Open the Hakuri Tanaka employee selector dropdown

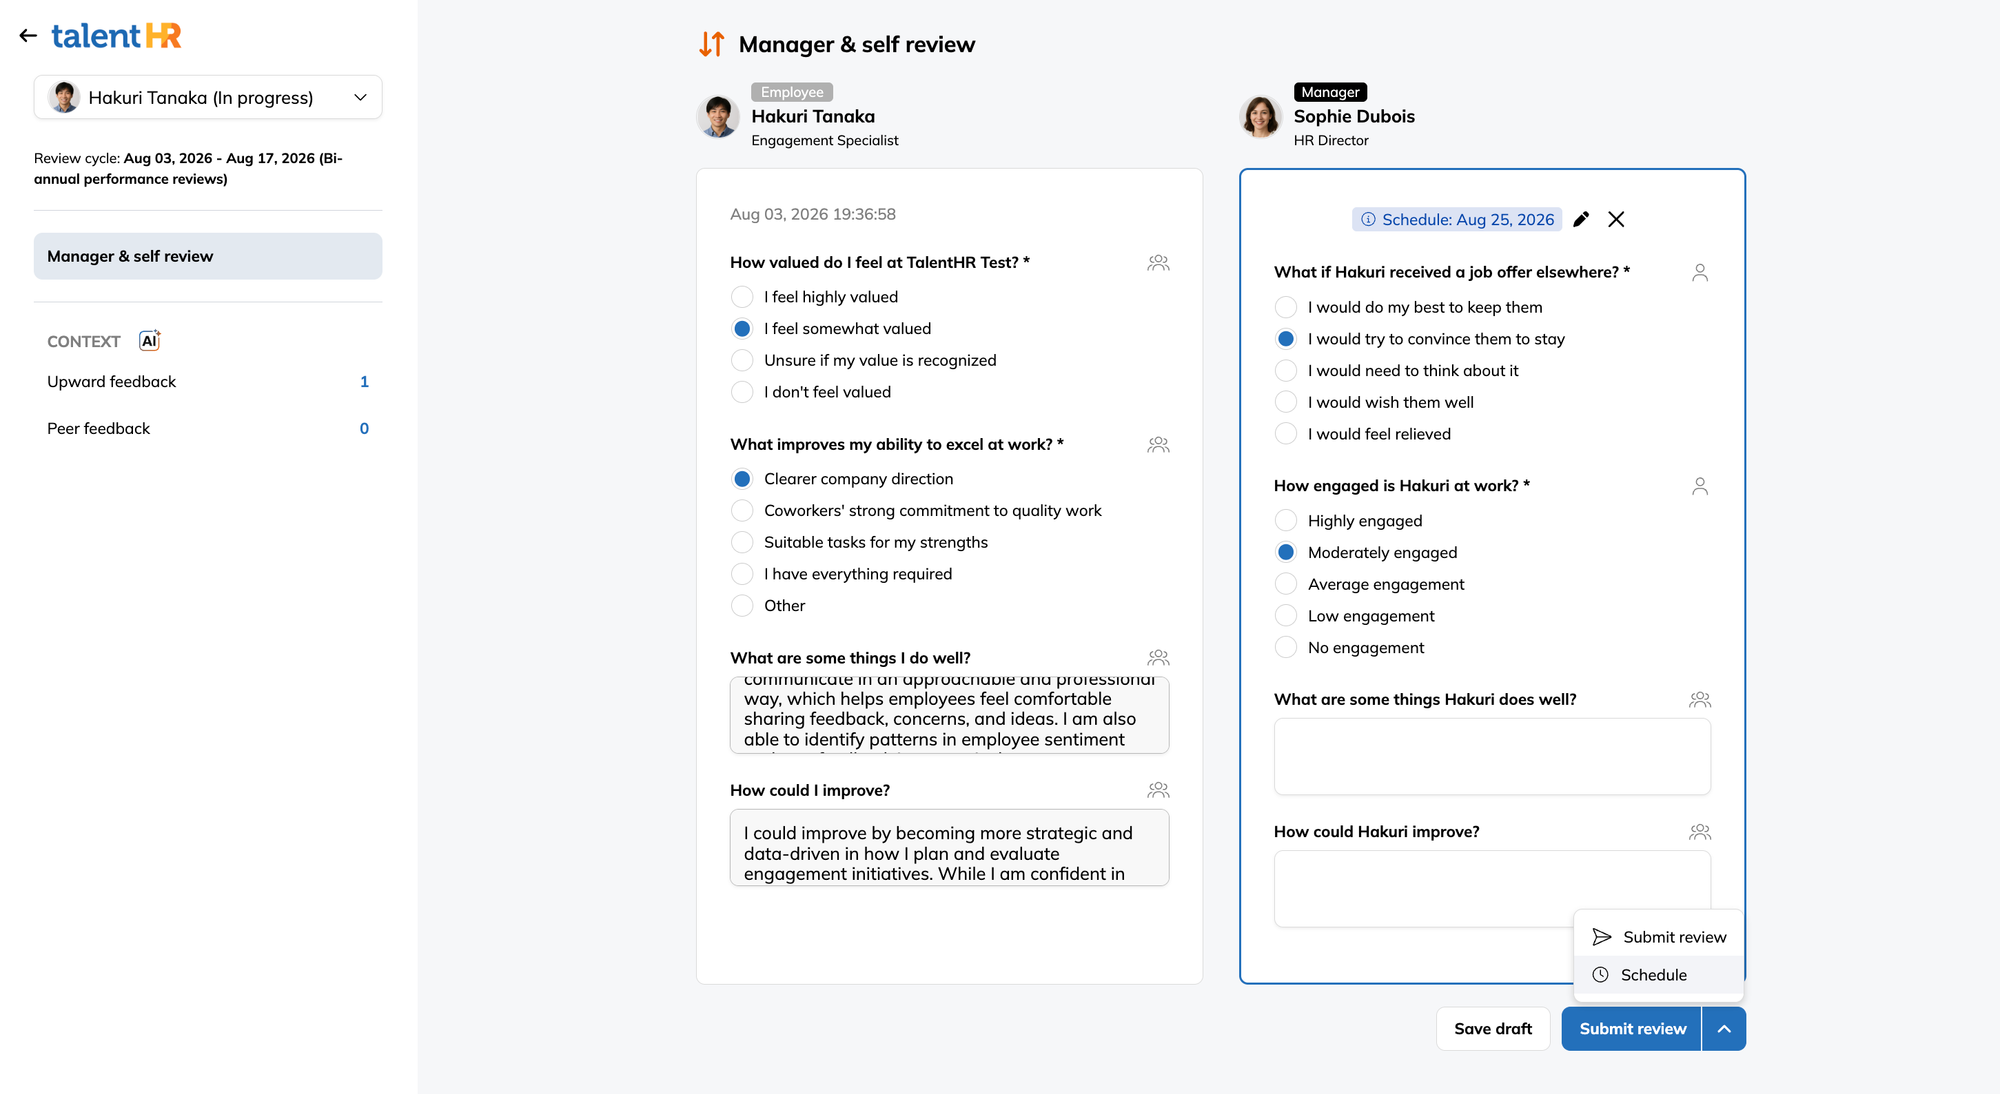pyautogui.click(x=208, y=97)
